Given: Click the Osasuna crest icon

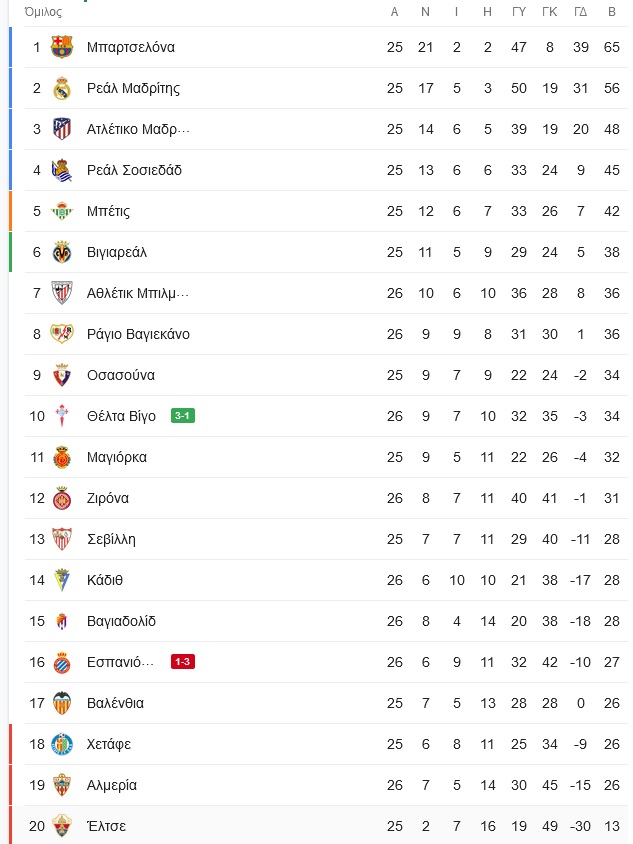Looking at the screenshot, I should point(62,375).
